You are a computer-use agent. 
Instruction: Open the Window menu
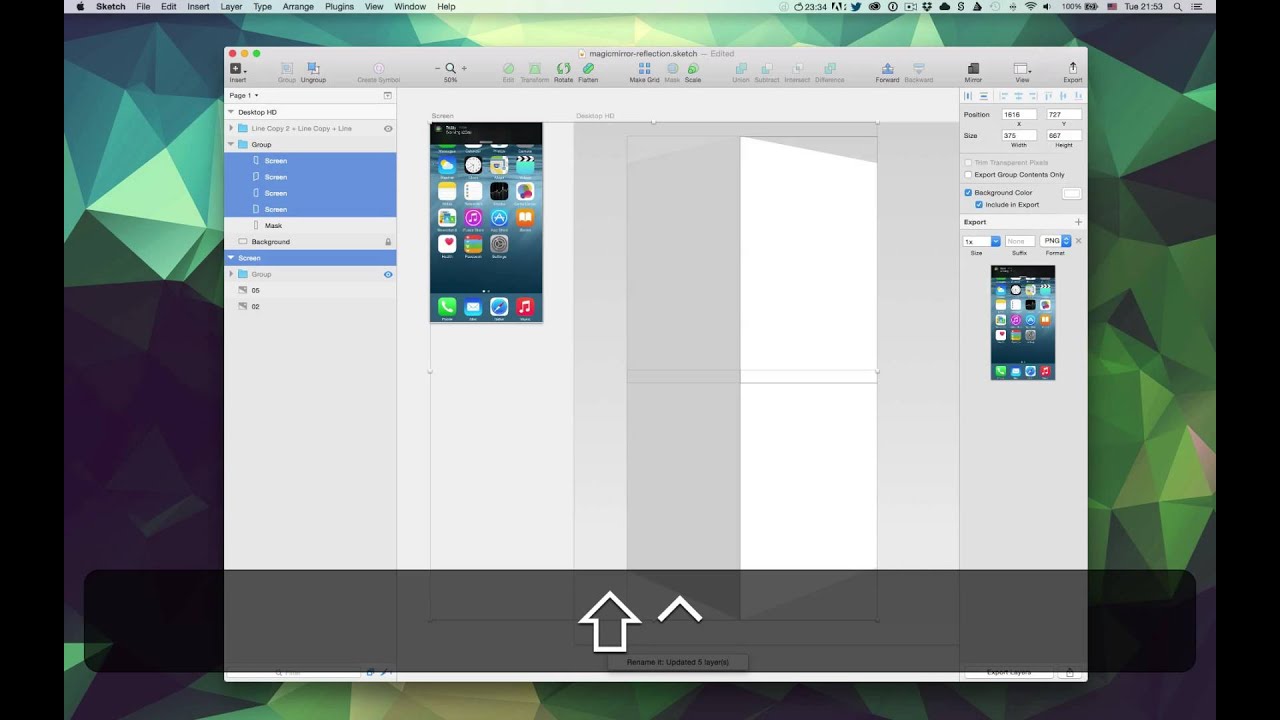click(410, 6)
